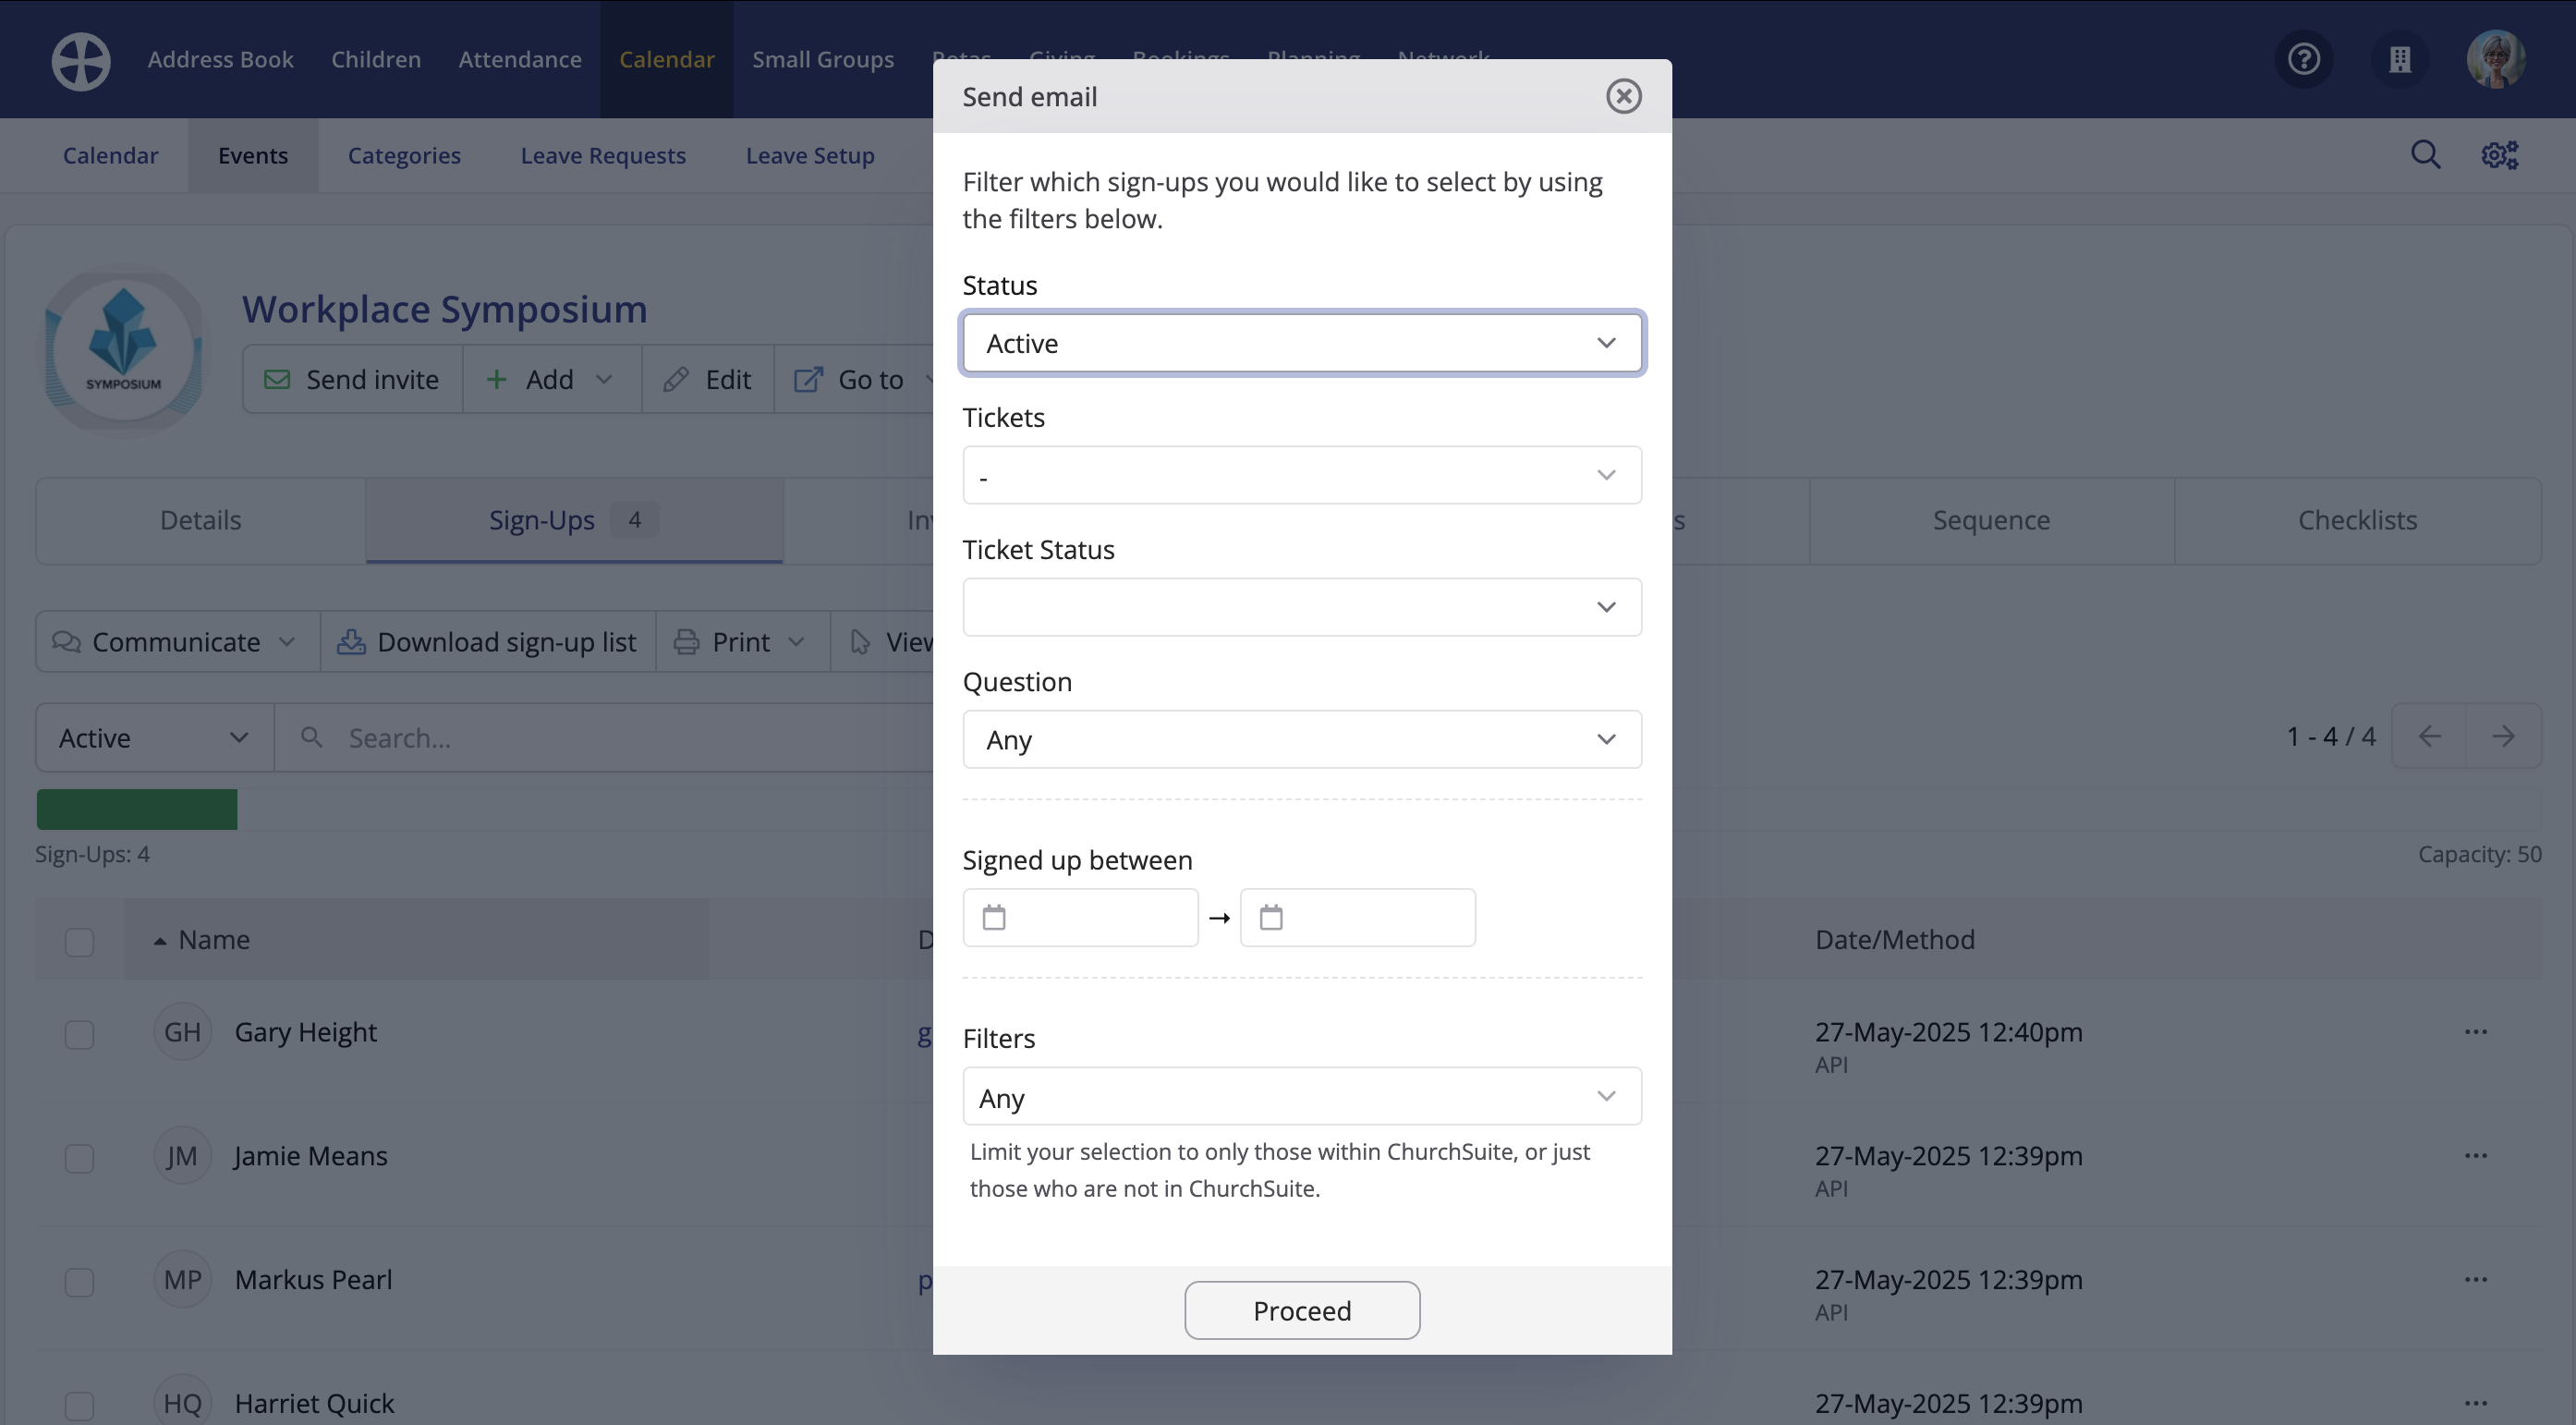Open the help question mark icon

click(2304, 60)
